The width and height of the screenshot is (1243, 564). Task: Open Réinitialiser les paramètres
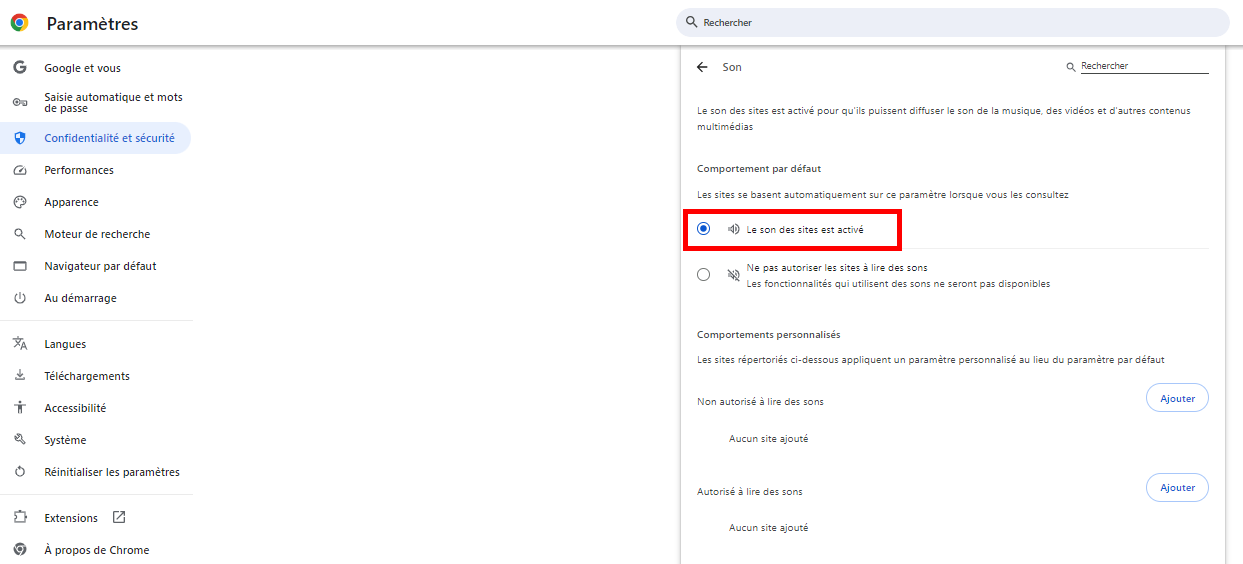pos(112,472)
